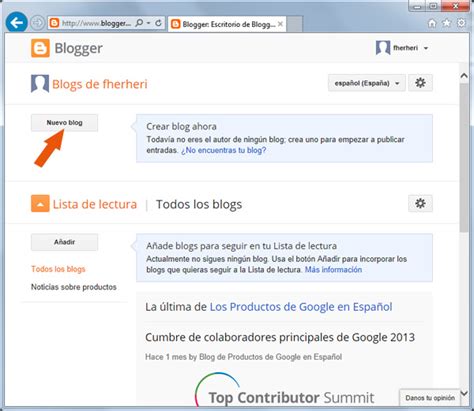Click avatar beside Blogs de fherheri

pos(40,83)
